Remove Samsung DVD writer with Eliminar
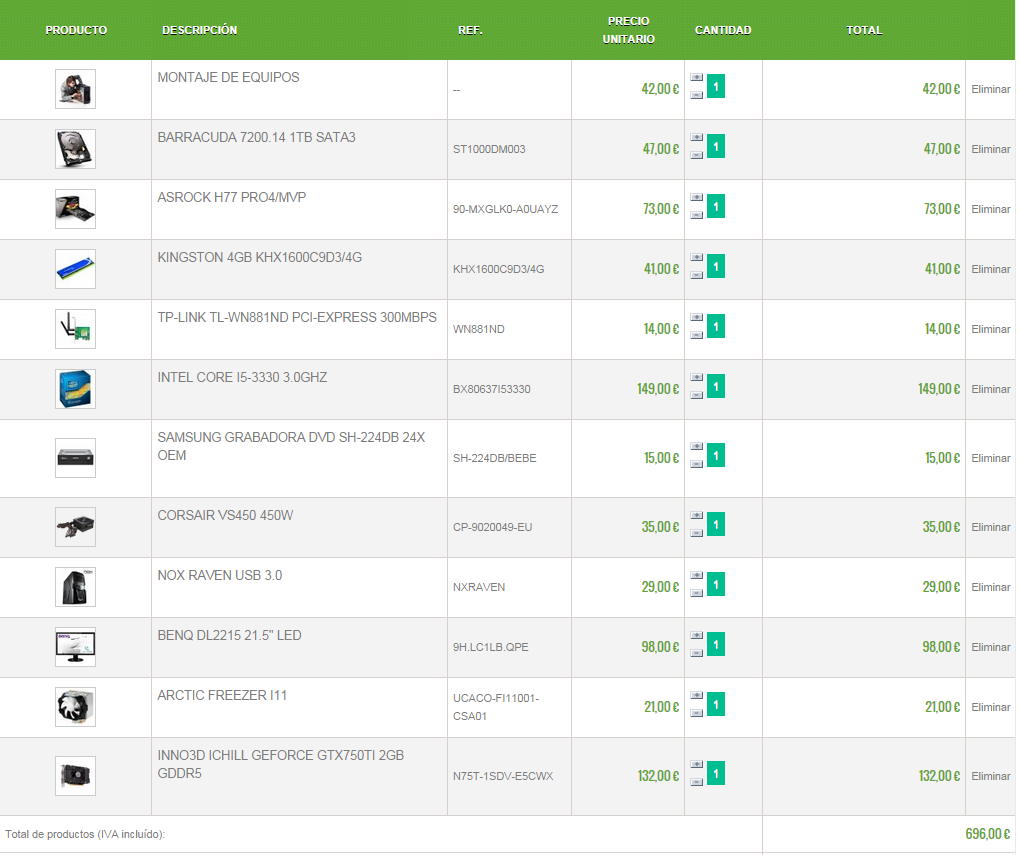The height and width of the screenshot is (855, 1020). click(991, 457)
